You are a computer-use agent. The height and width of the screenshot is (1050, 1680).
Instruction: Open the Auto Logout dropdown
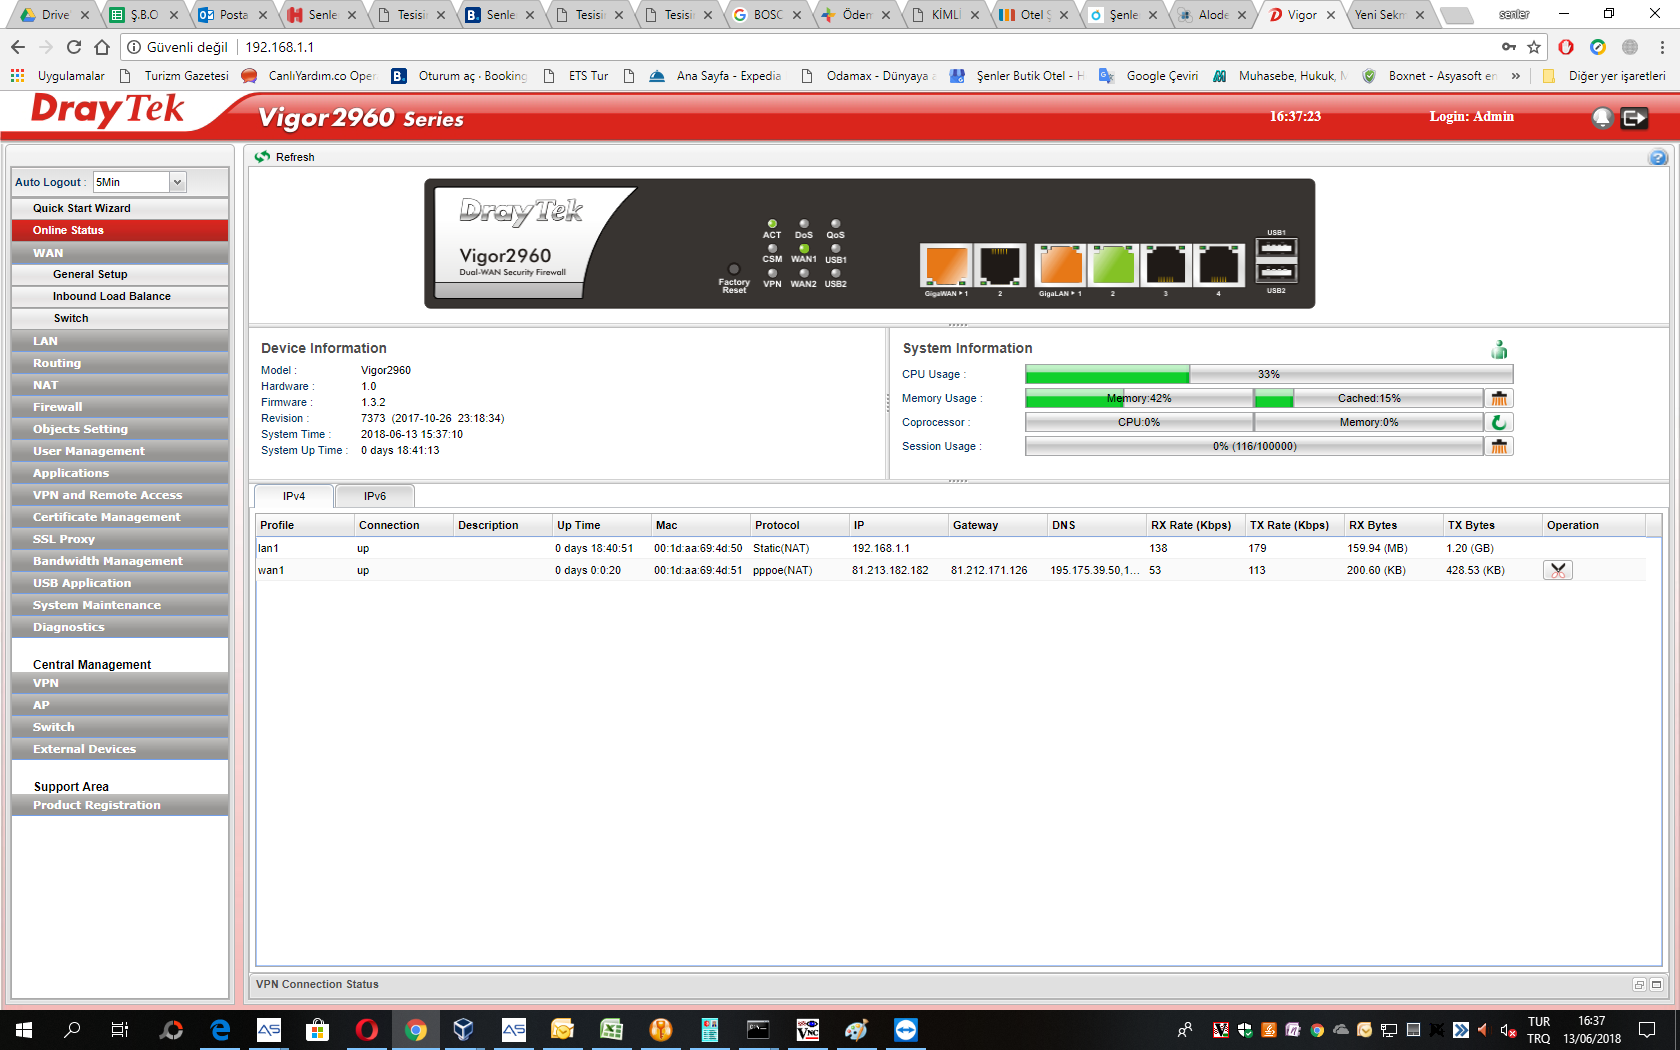[177, 182]
